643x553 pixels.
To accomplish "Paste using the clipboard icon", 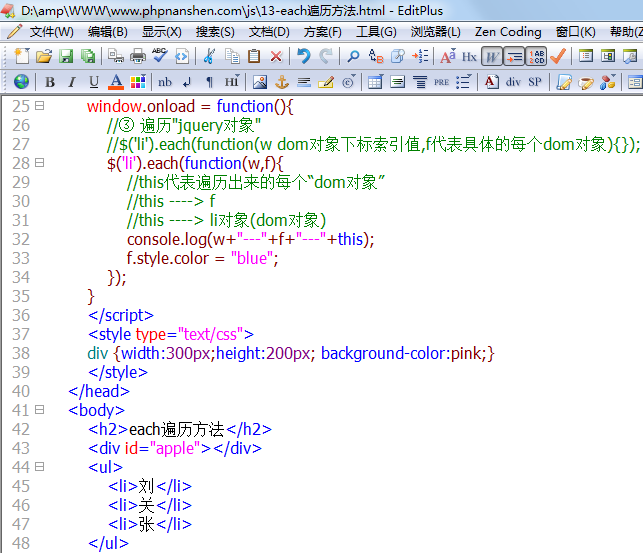I will click(254, 56).
